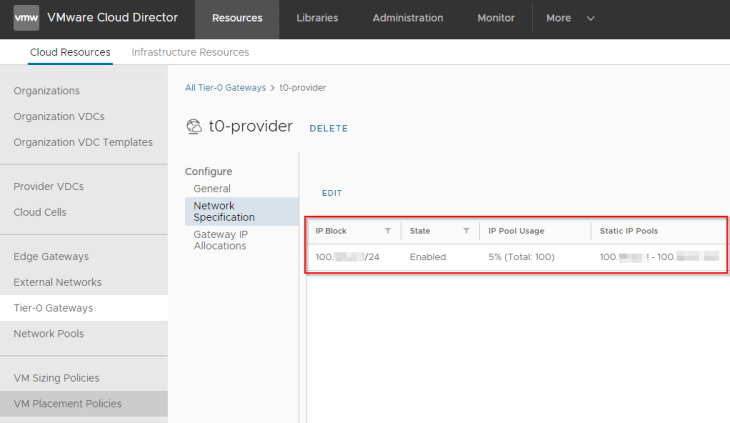This screenshot has width=730, height=423.
Task: Open the Administration menu
Action: pos(407,18)
